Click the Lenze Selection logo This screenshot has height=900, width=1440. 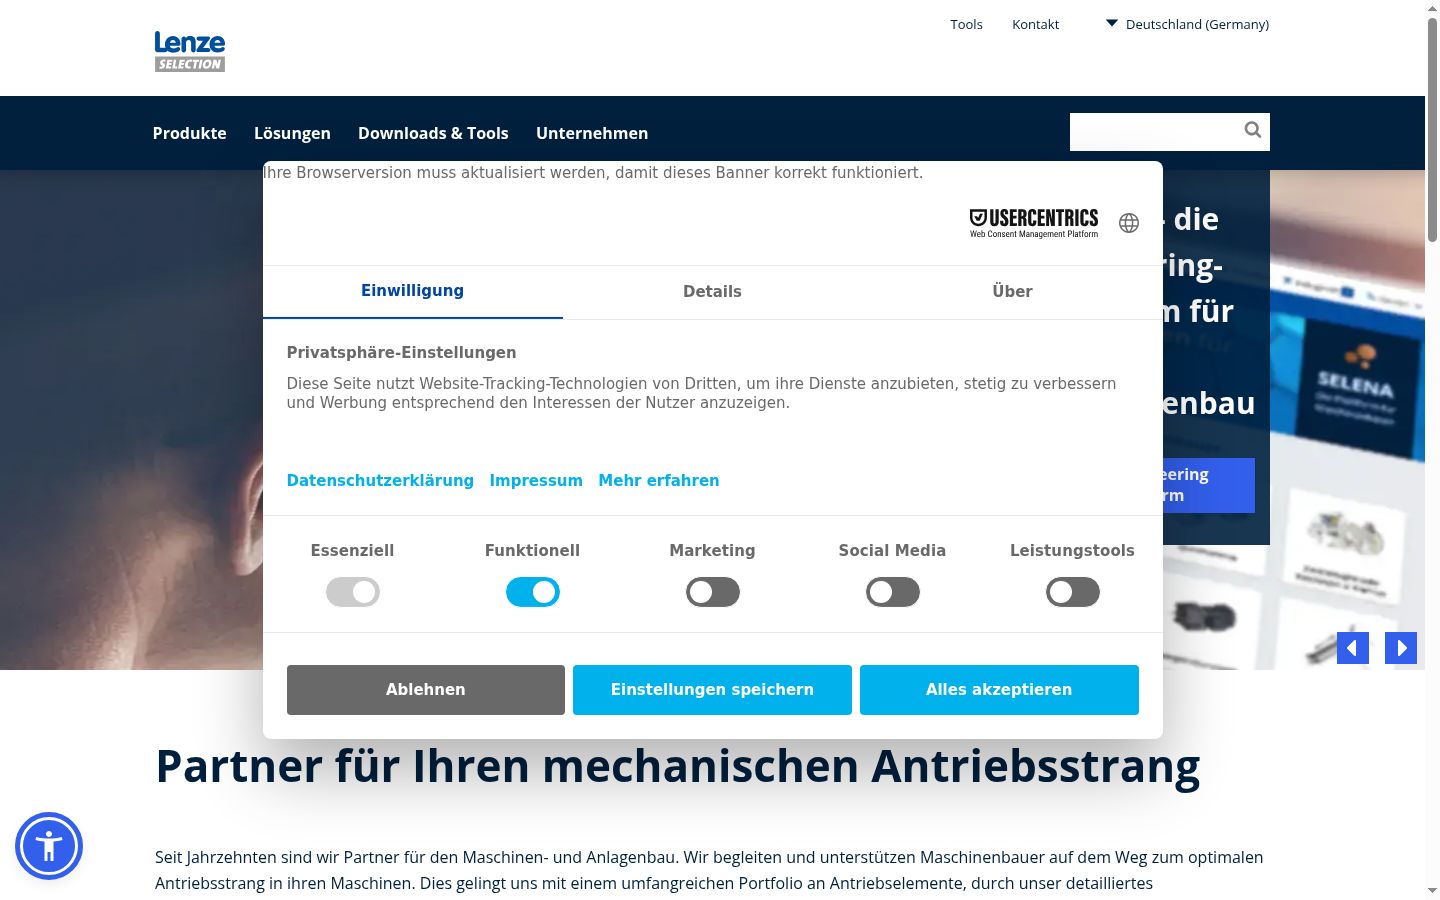190,51
